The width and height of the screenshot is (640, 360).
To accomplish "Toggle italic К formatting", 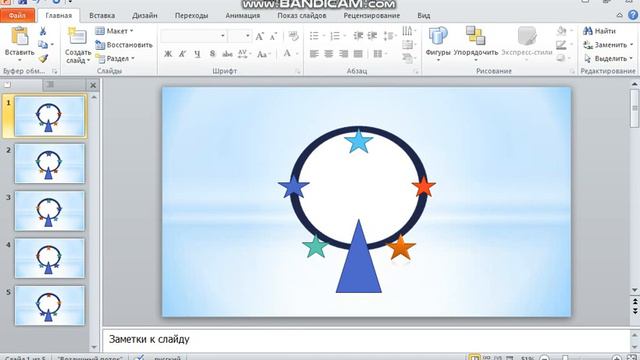I will 182,54.
